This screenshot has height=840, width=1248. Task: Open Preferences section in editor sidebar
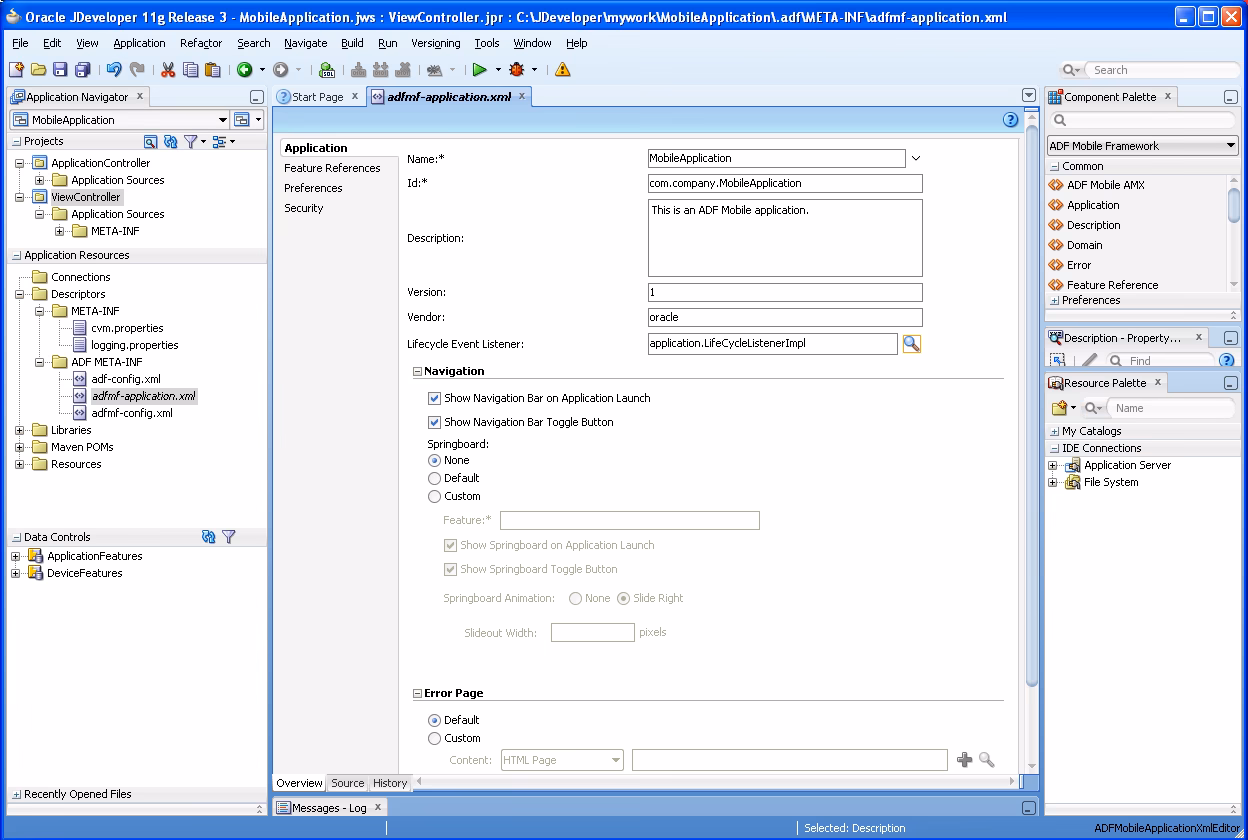coord(313,188)
